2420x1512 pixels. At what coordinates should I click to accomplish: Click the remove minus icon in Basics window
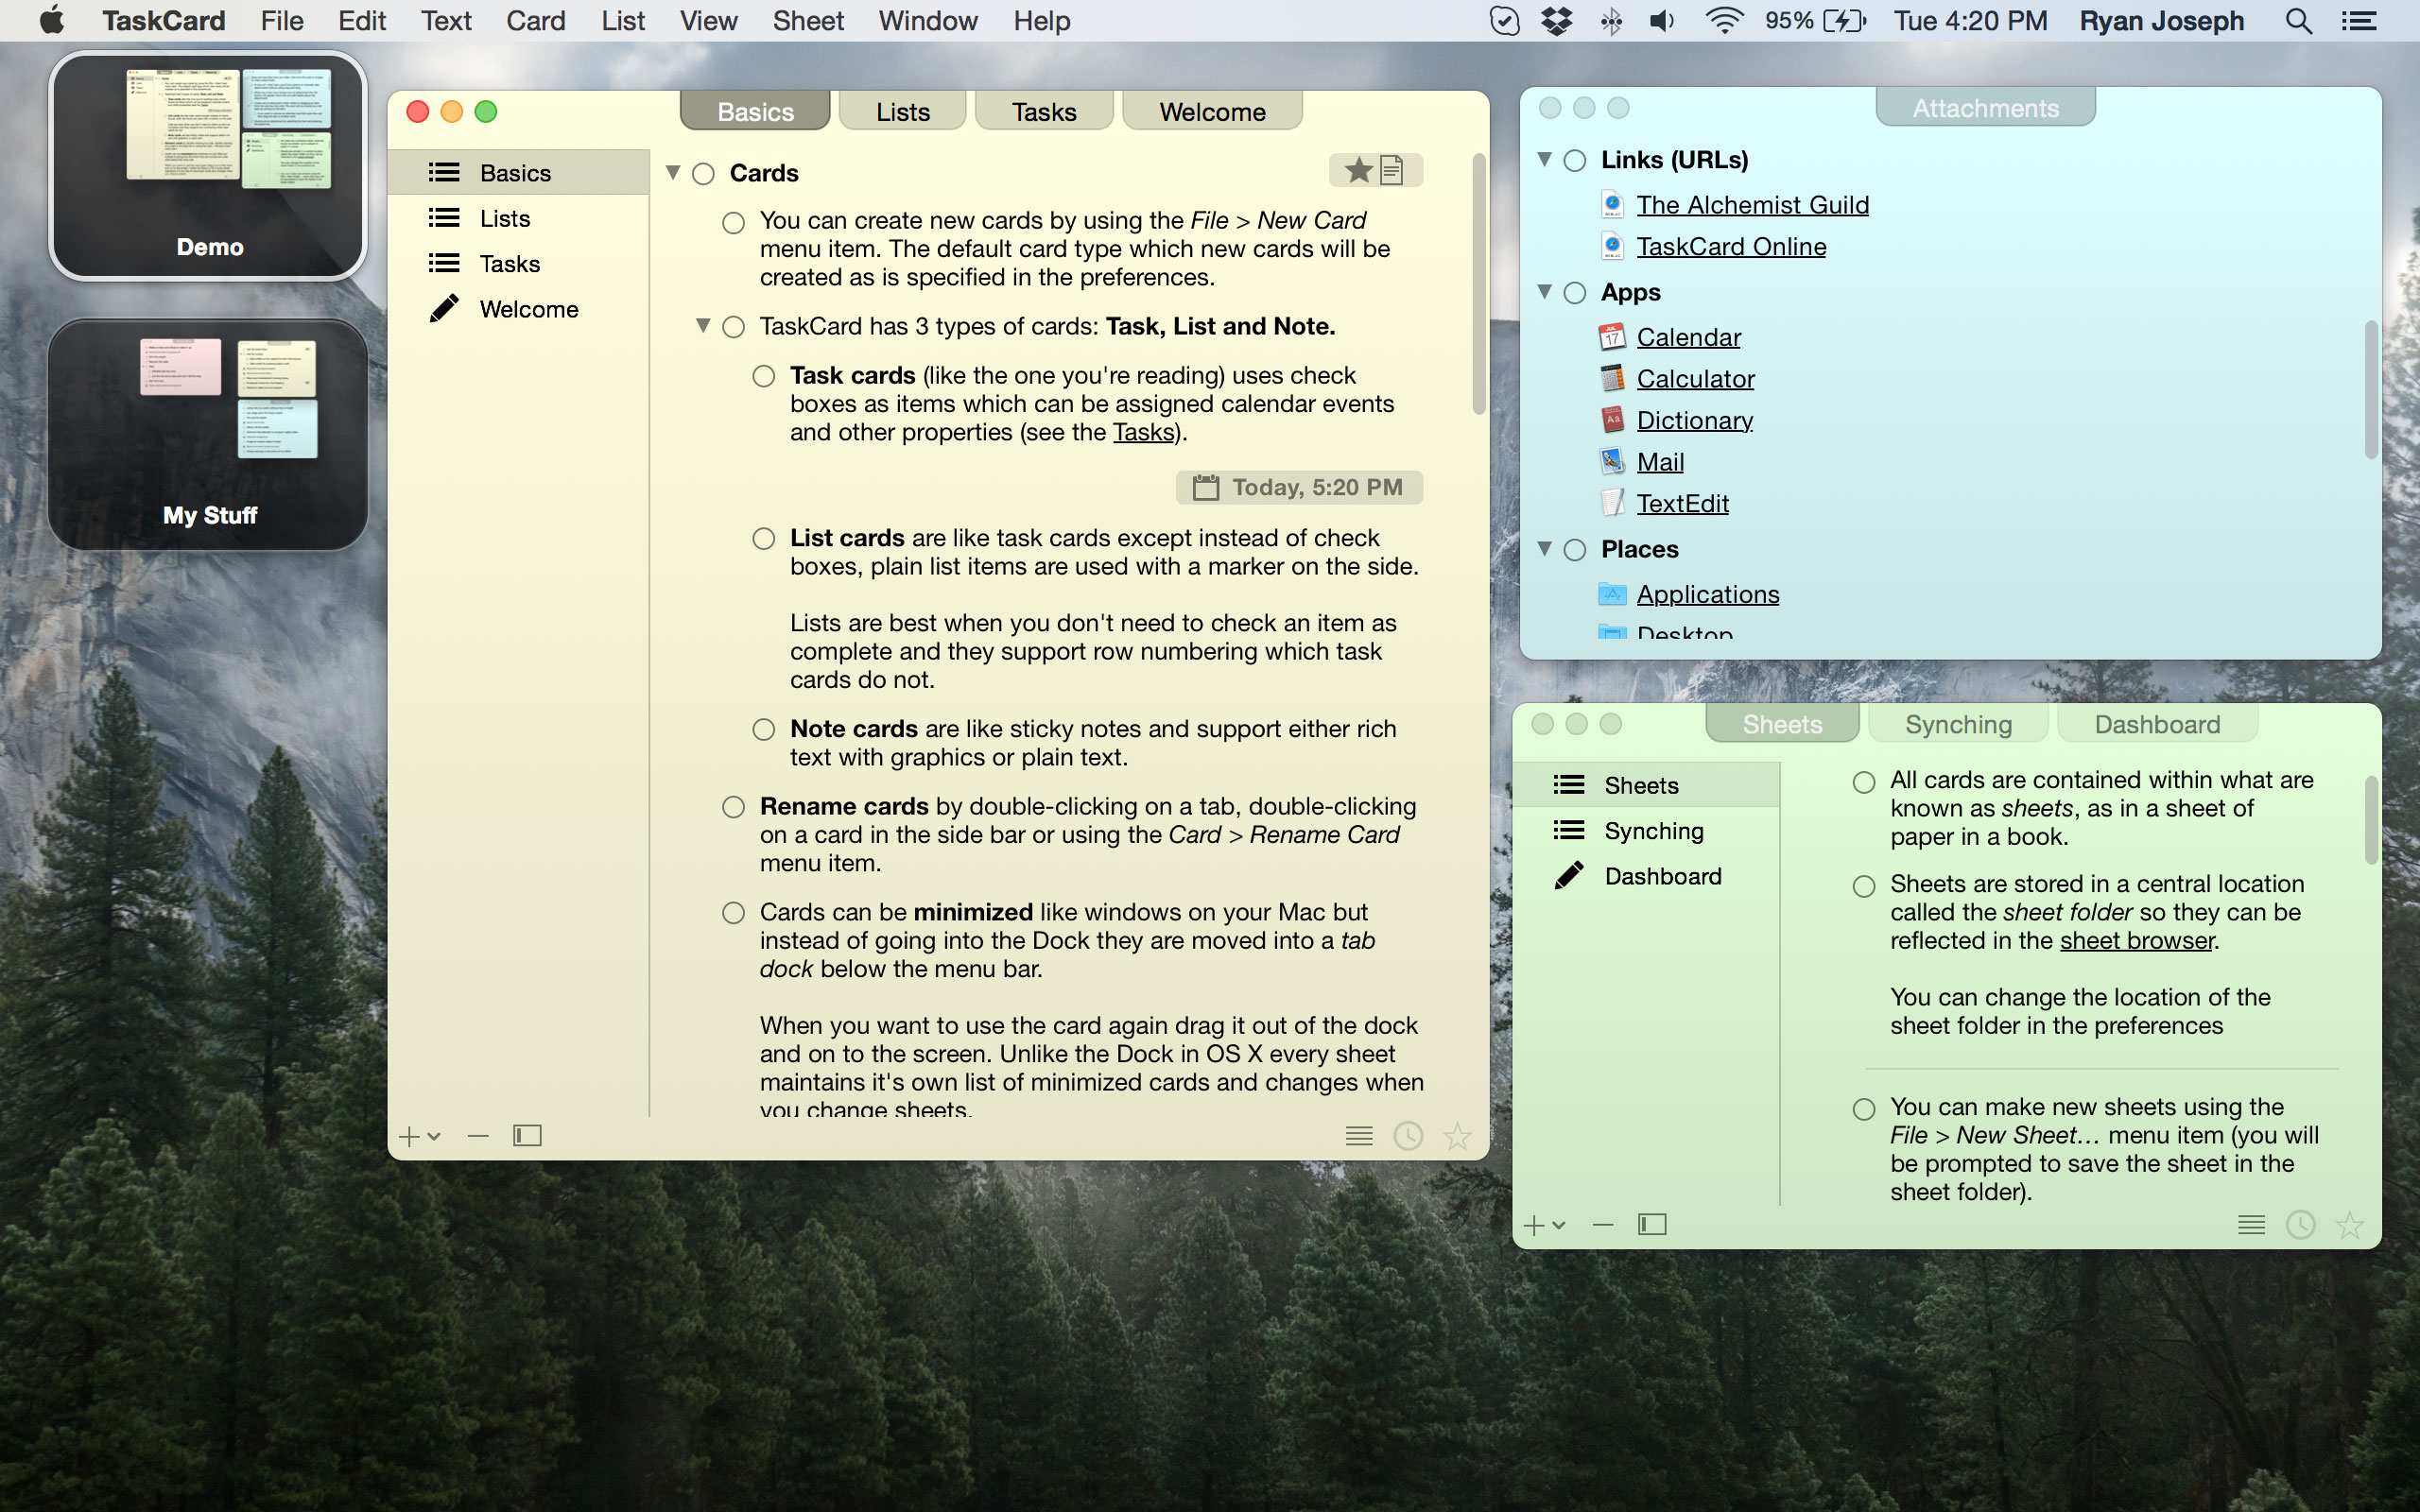[478, 1136]
